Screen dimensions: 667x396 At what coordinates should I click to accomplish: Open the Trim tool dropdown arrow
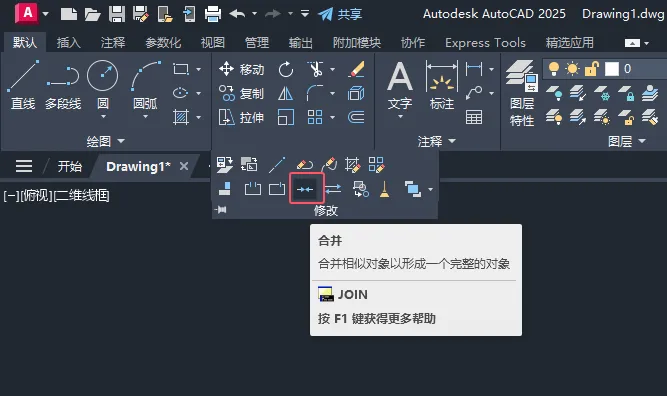tap(332, 69)
